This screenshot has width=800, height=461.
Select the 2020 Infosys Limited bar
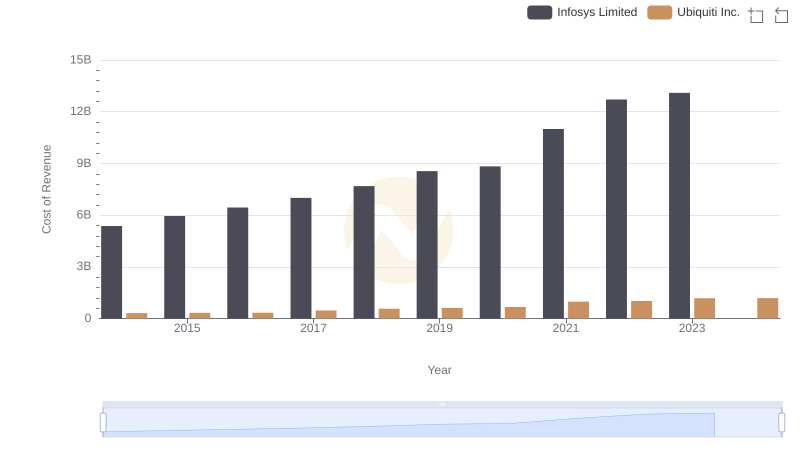(490, 242)
